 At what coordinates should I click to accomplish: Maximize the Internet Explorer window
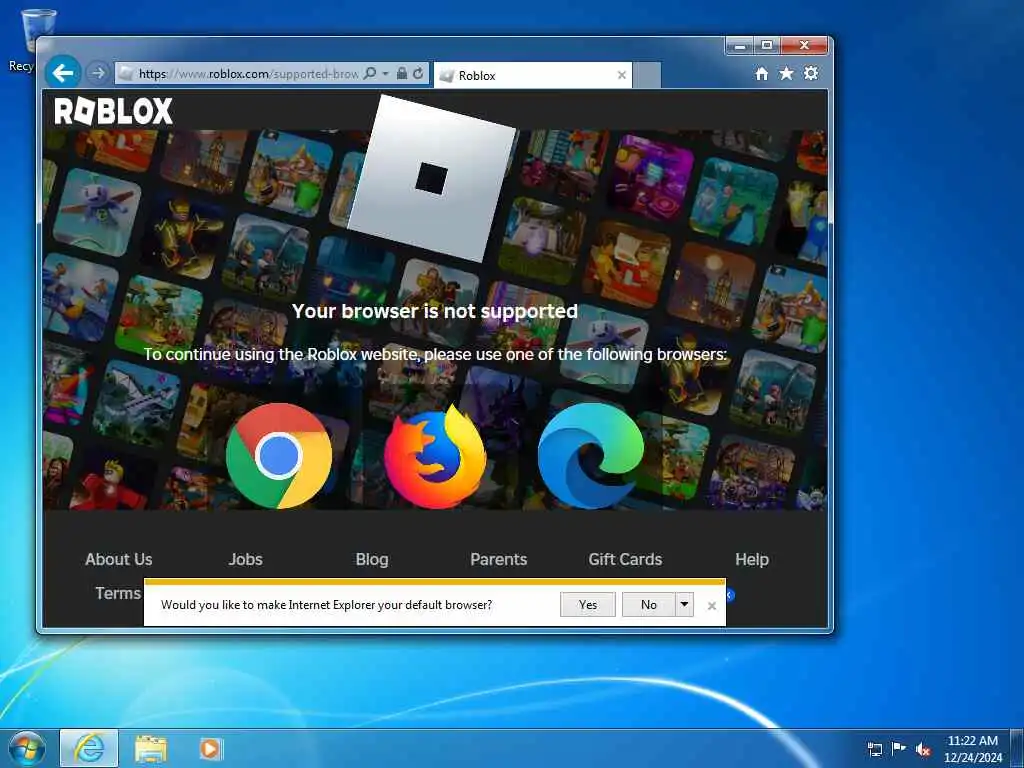(x=767, y=46)
